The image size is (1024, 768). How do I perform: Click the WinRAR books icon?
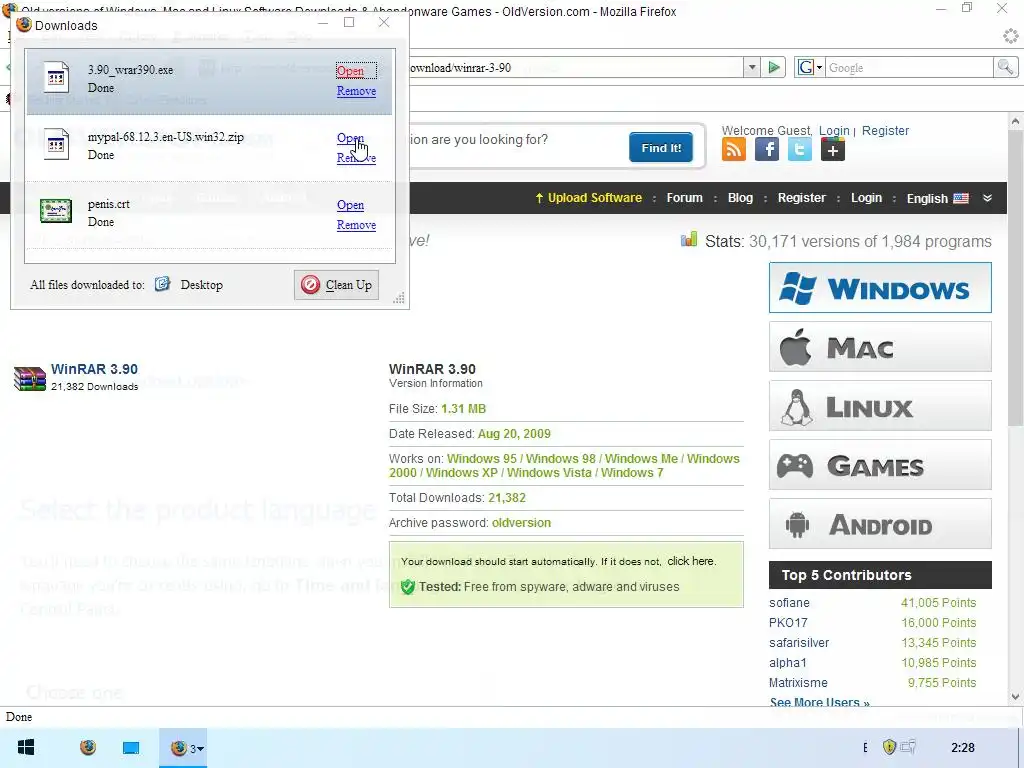[30, 378]
